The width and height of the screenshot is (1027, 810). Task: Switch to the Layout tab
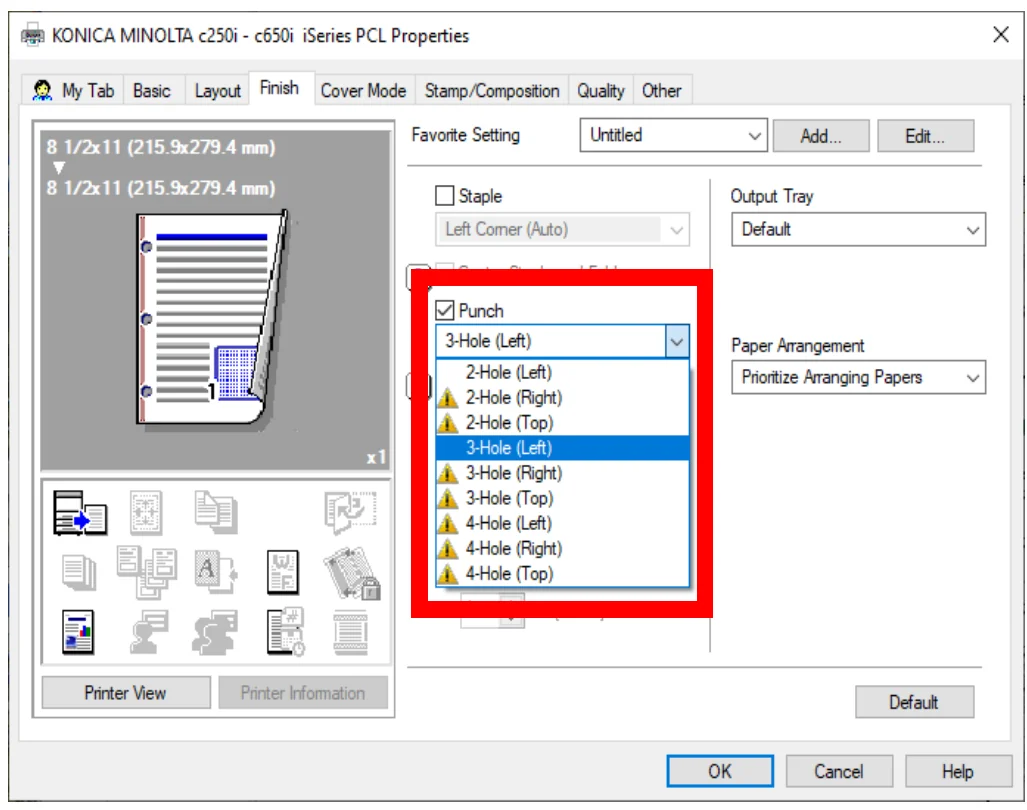tap(217, 90)
